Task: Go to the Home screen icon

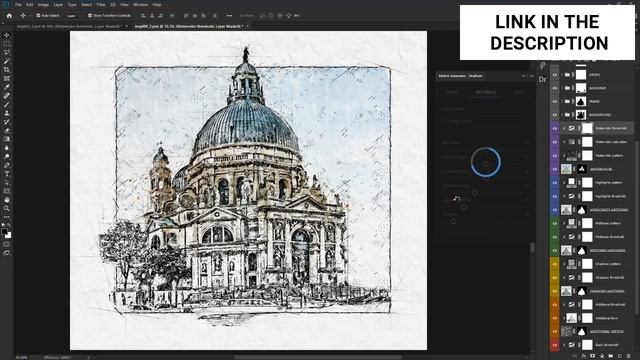Action: coord(9,16)
